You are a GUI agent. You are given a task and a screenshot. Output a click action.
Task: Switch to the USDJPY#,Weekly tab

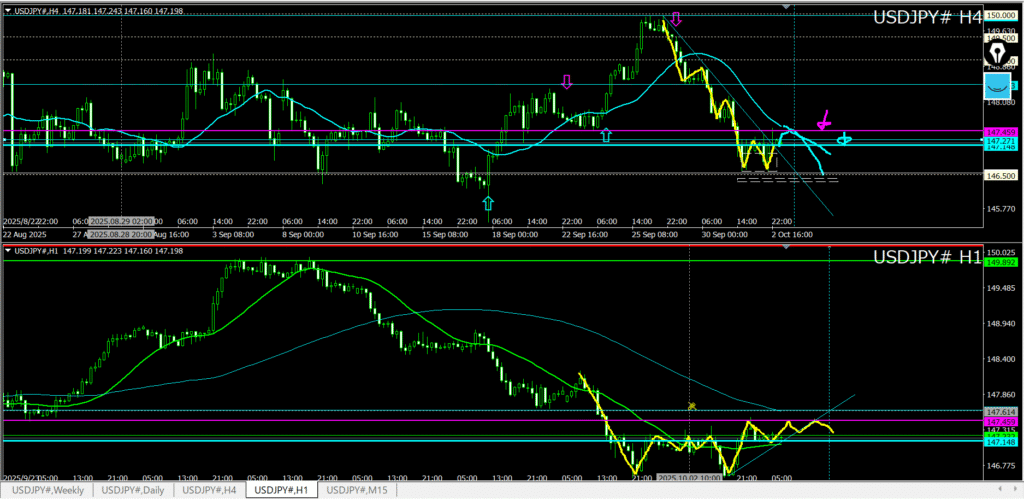[48, 490]
